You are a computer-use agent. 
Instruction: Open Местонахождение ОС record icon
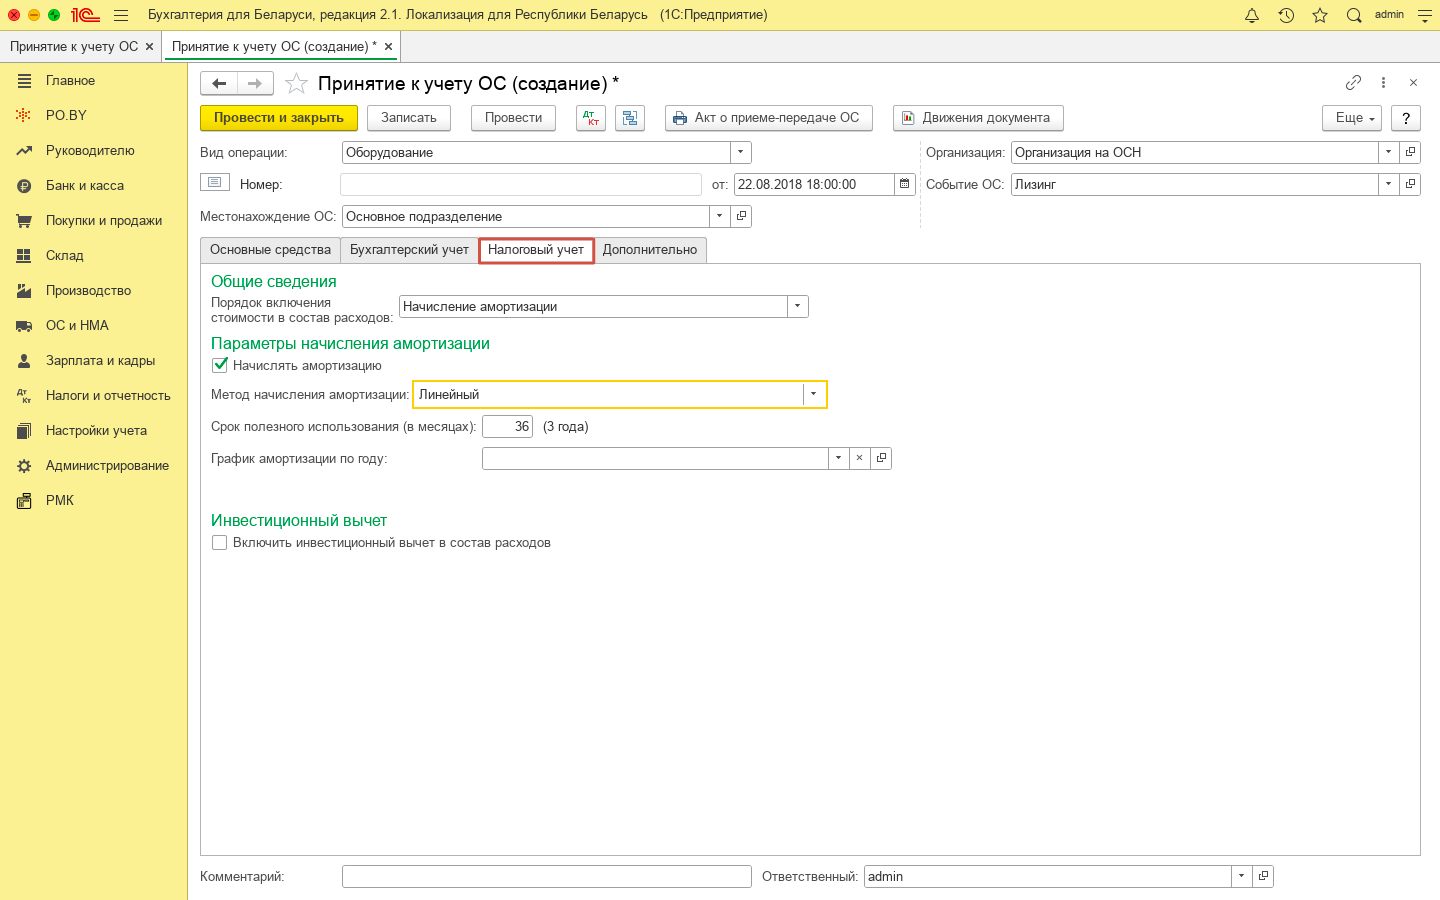coord(741,216)
